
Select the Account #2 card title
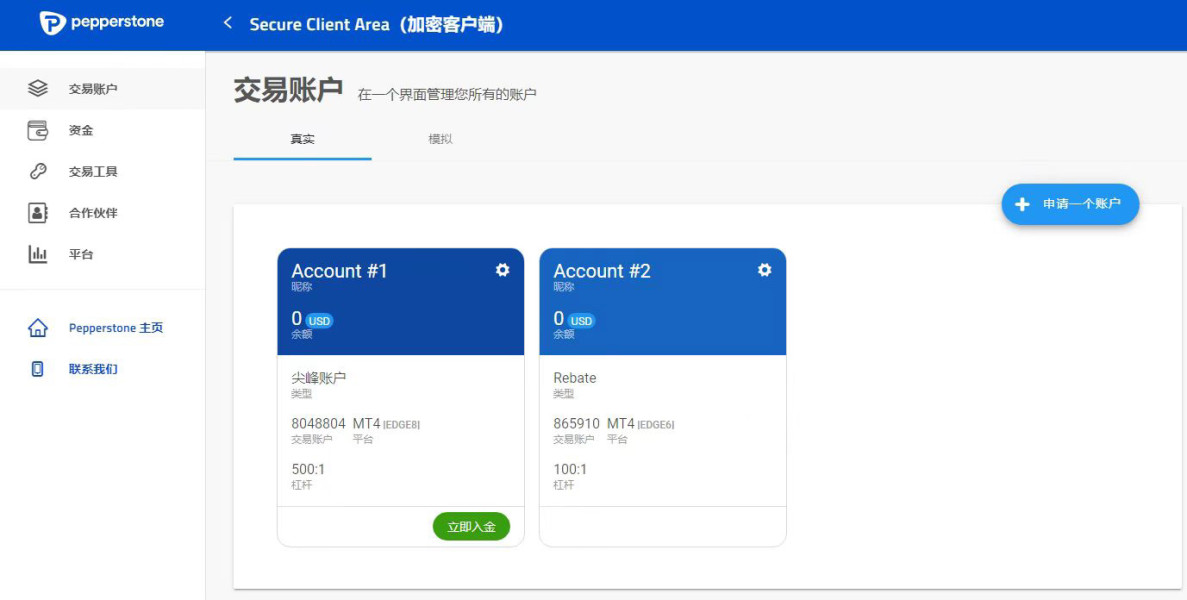pos(602,271)
